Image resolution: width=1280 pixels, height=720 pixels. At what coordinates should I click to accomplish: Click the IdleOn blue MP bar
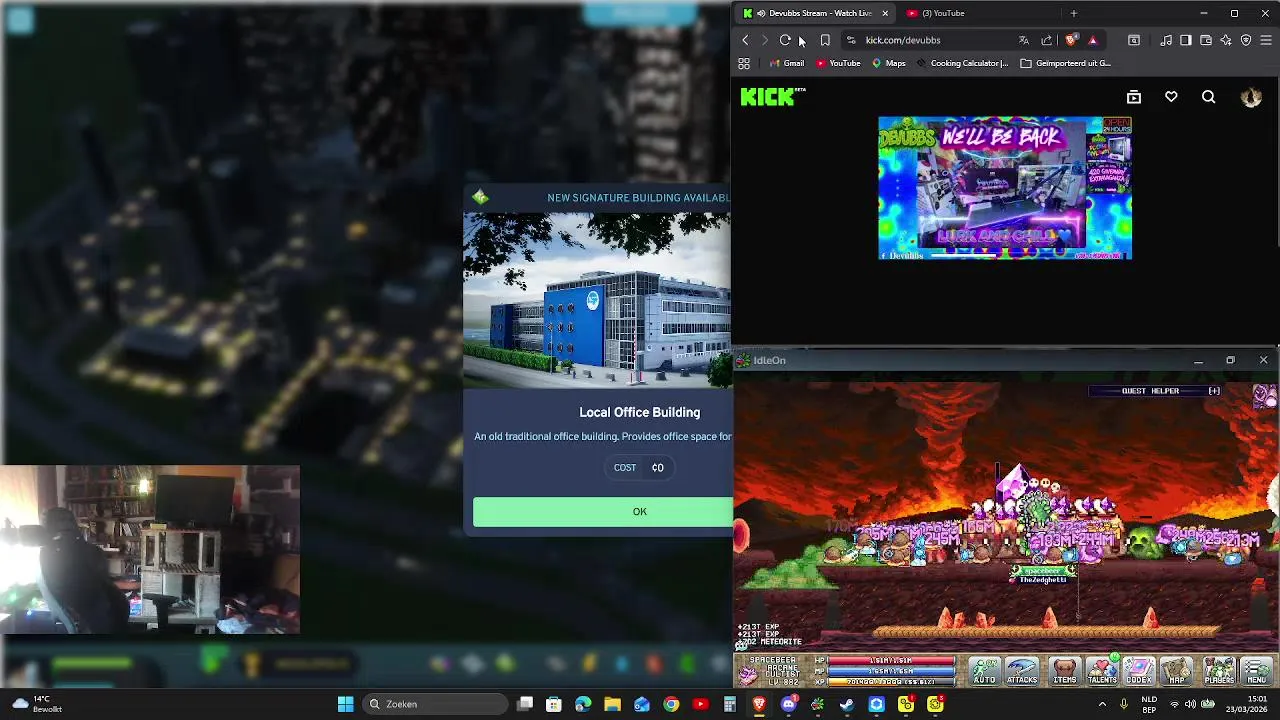coord(892,672)
